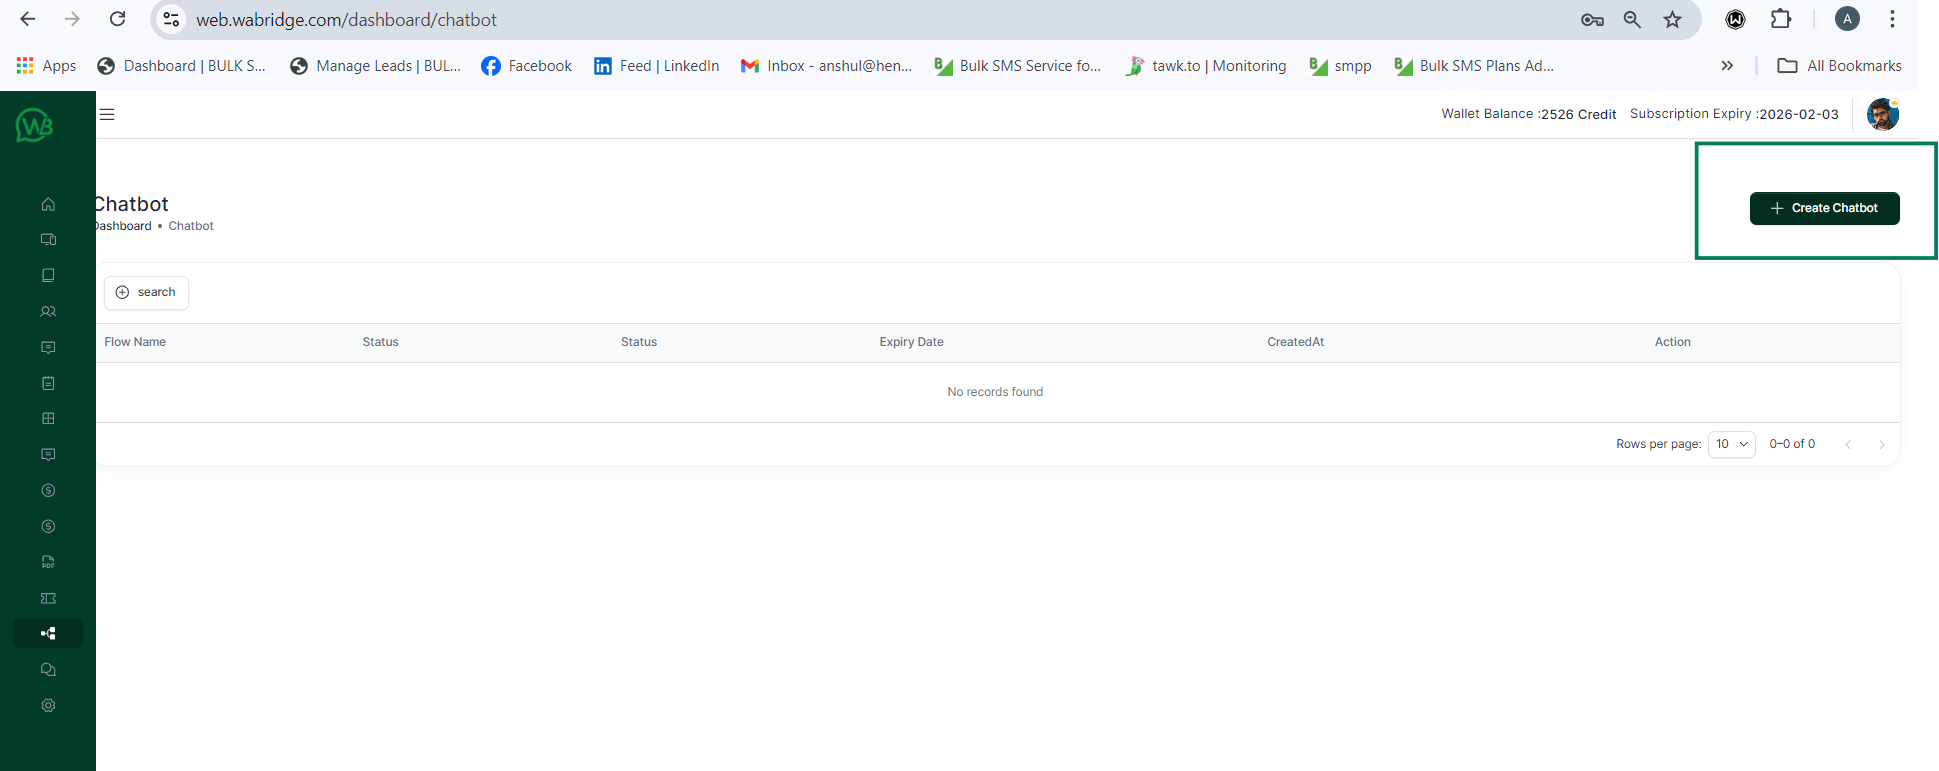Click the WordPress-style W extension icon
1939x771 pixels.
coord(1736,19)
